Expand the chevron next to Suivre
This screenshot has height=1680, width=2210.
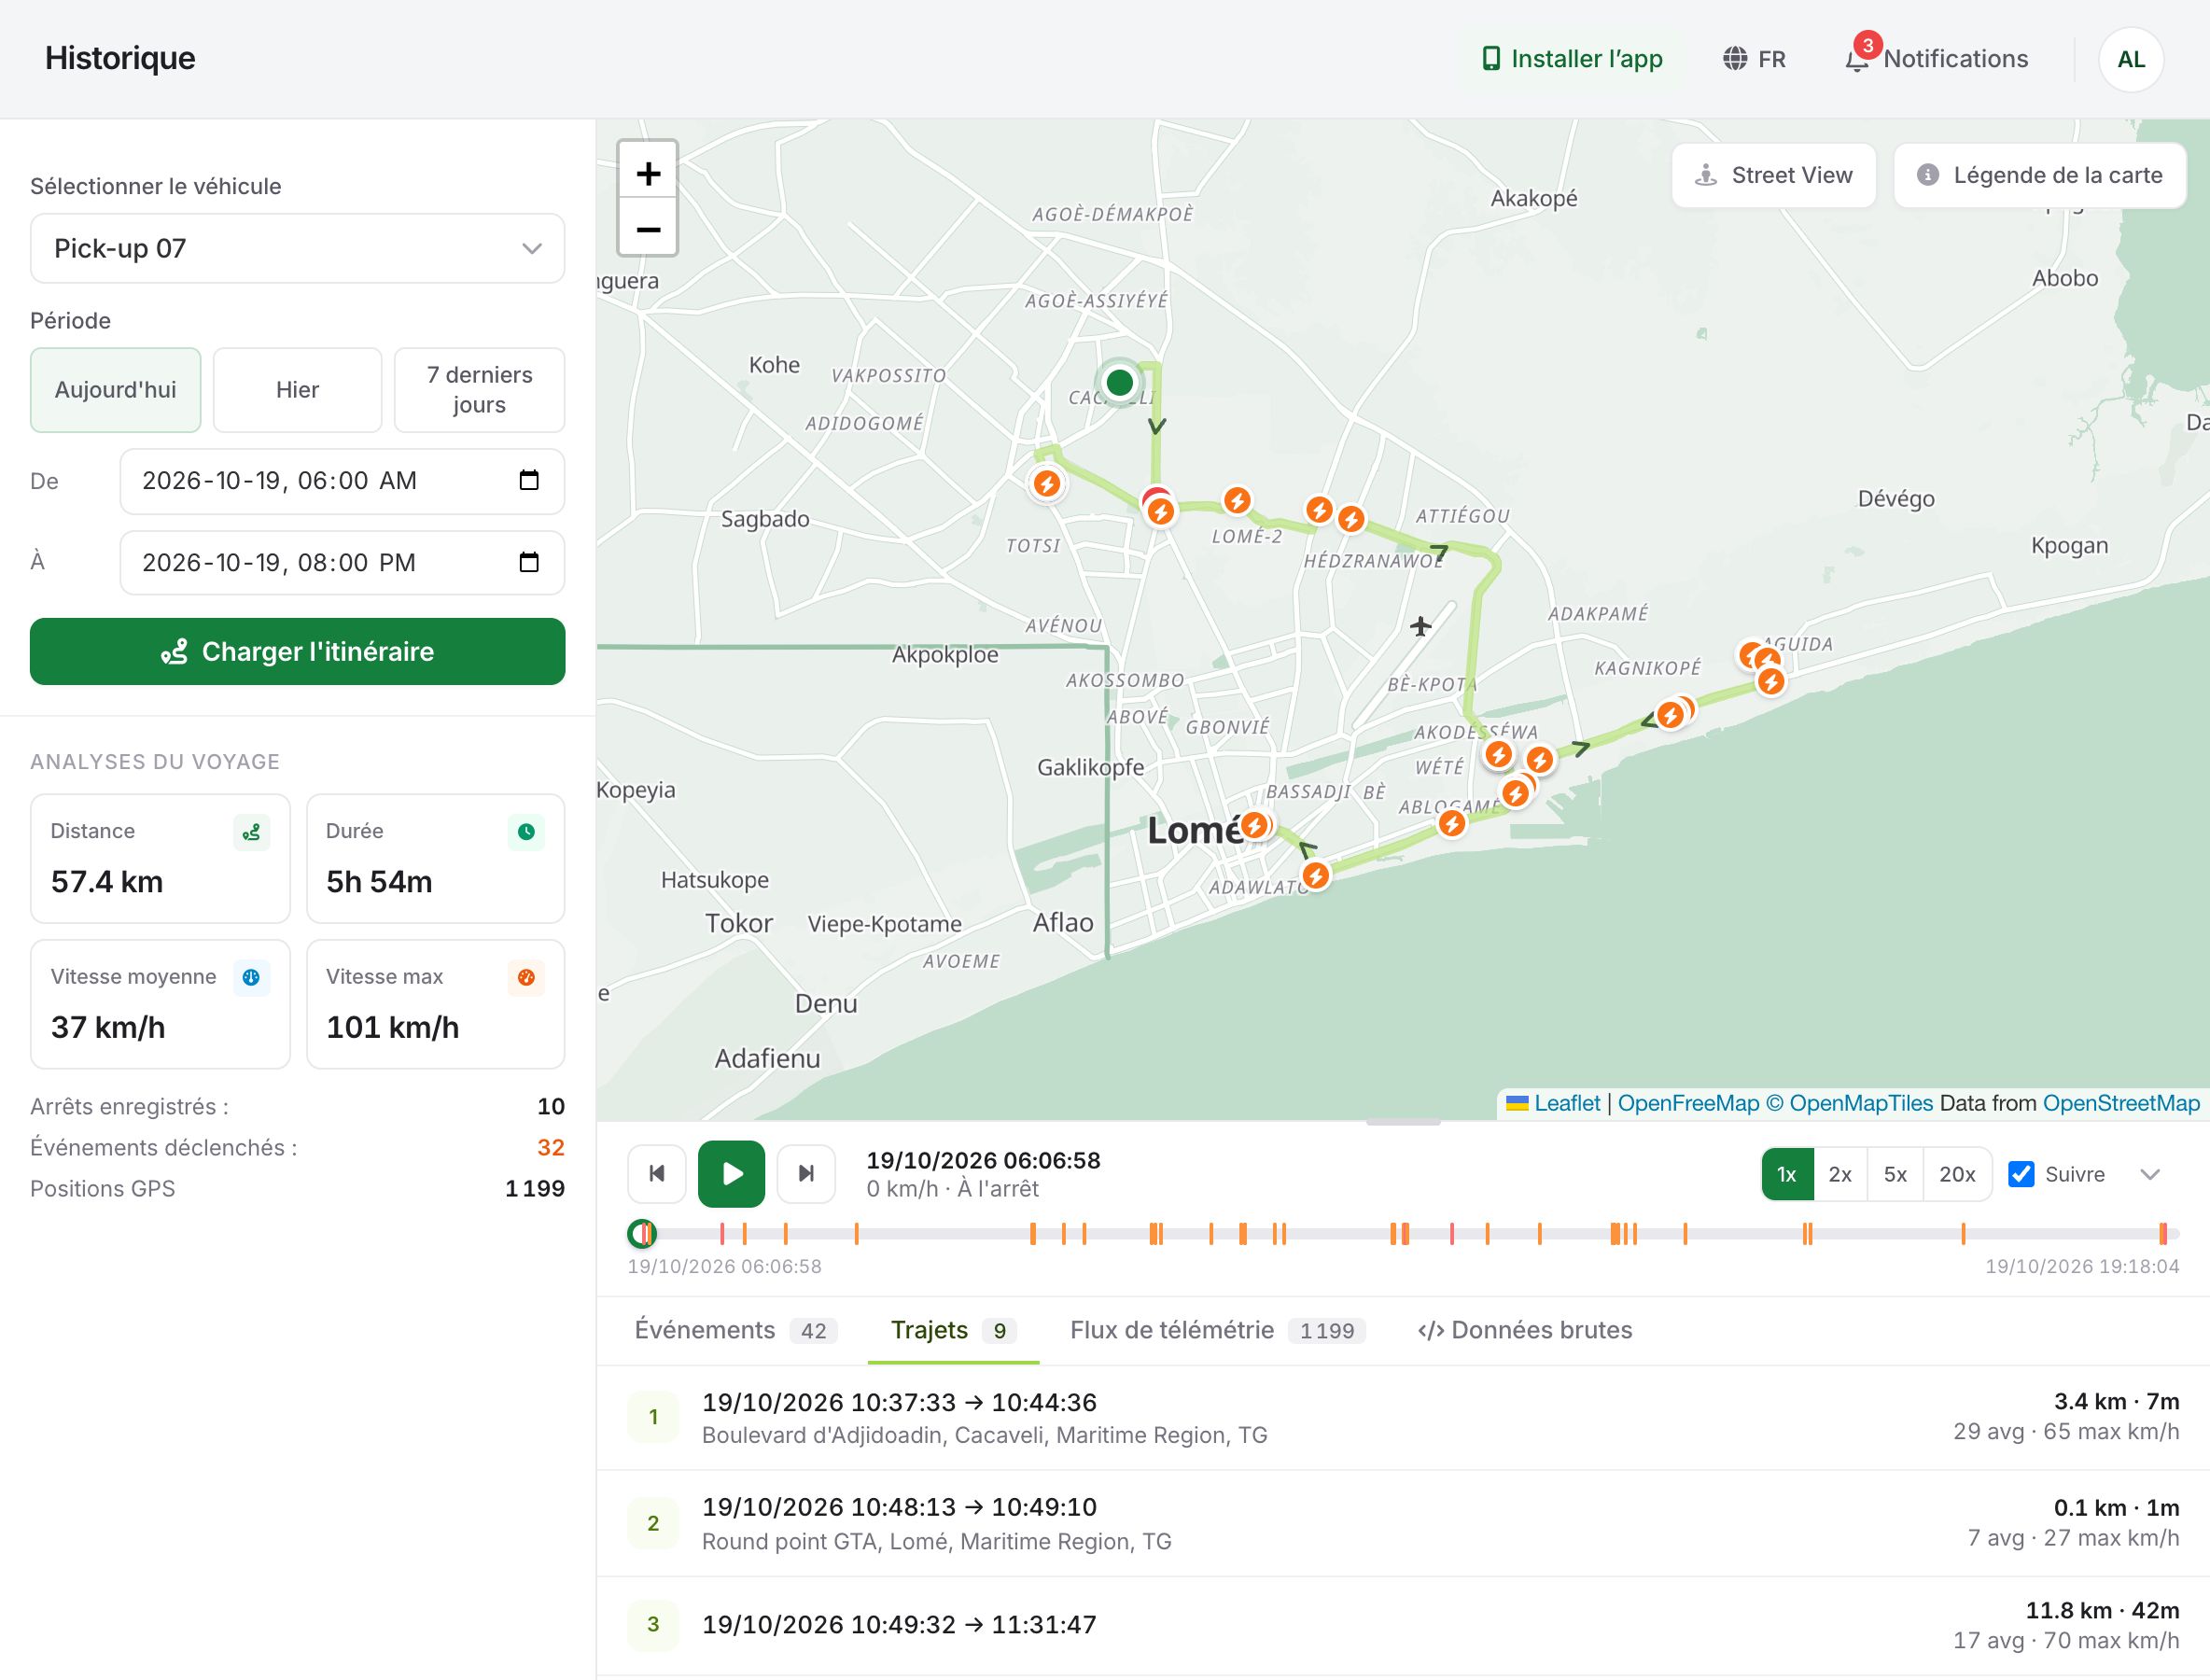(2150, 1174)
